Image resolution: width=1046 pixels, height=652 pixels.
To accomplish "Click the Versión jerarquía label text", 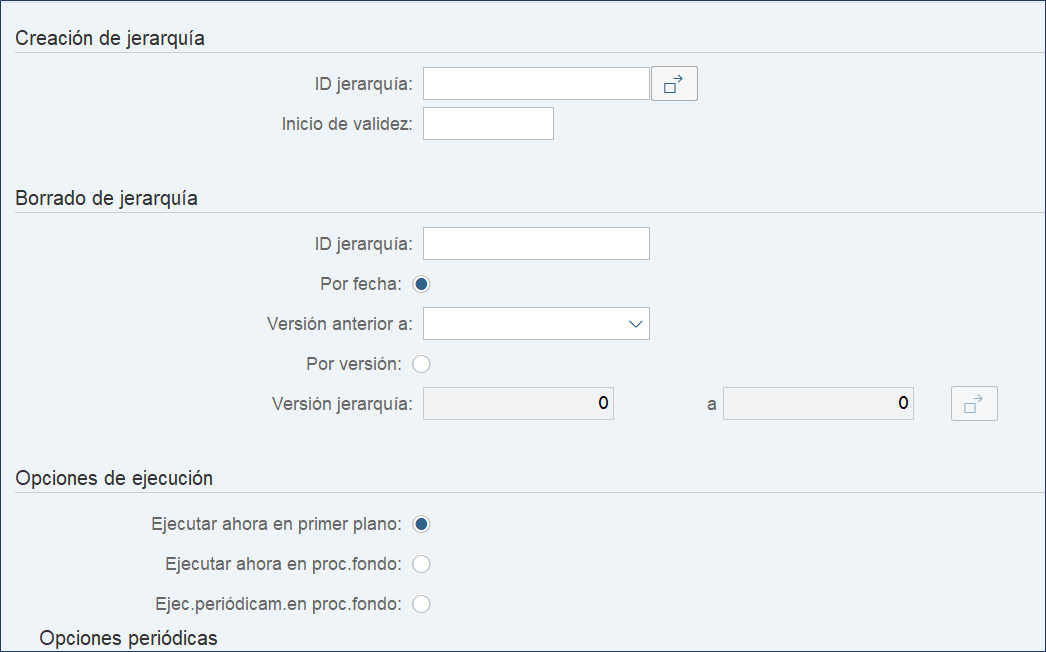I will click(341, 404).
